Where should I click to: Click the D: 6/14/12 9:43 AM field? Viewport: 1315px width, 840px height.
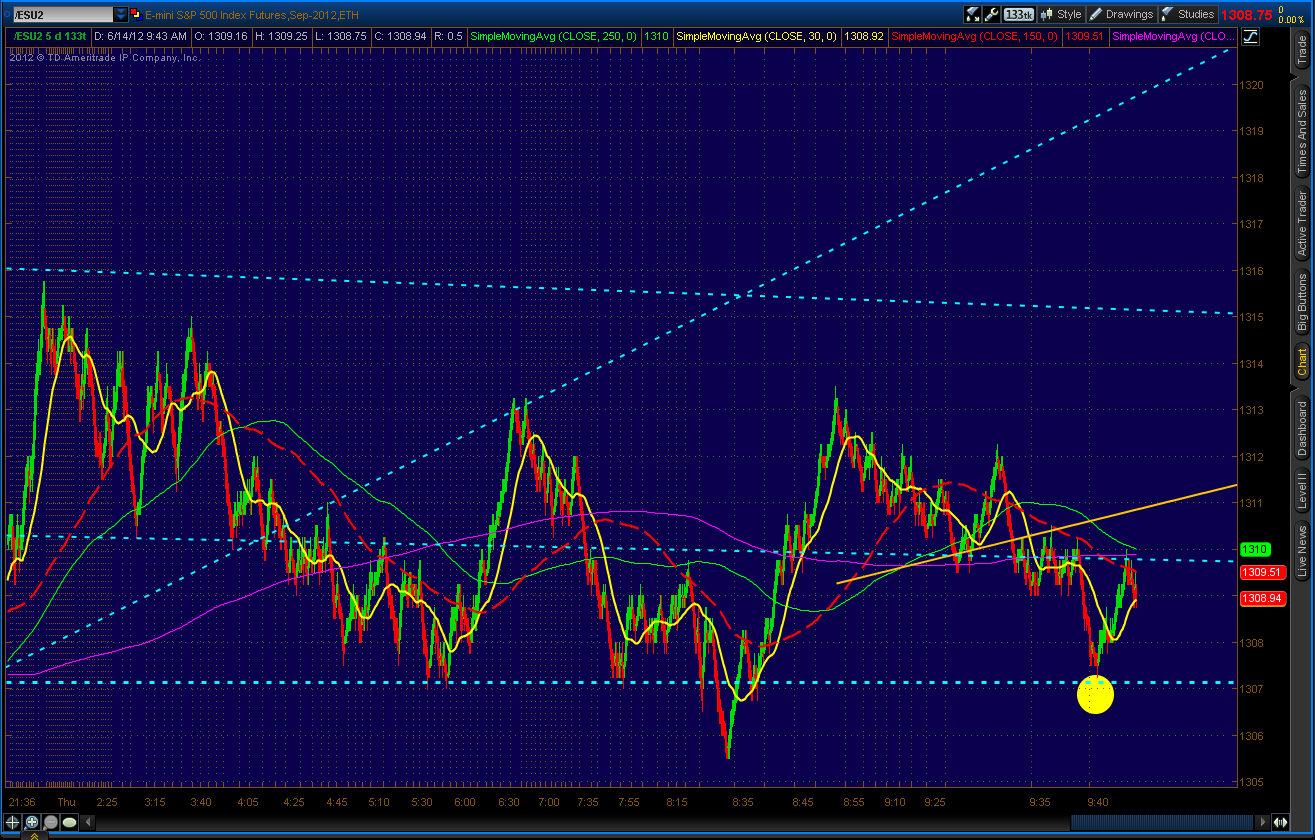click(139, 36)
